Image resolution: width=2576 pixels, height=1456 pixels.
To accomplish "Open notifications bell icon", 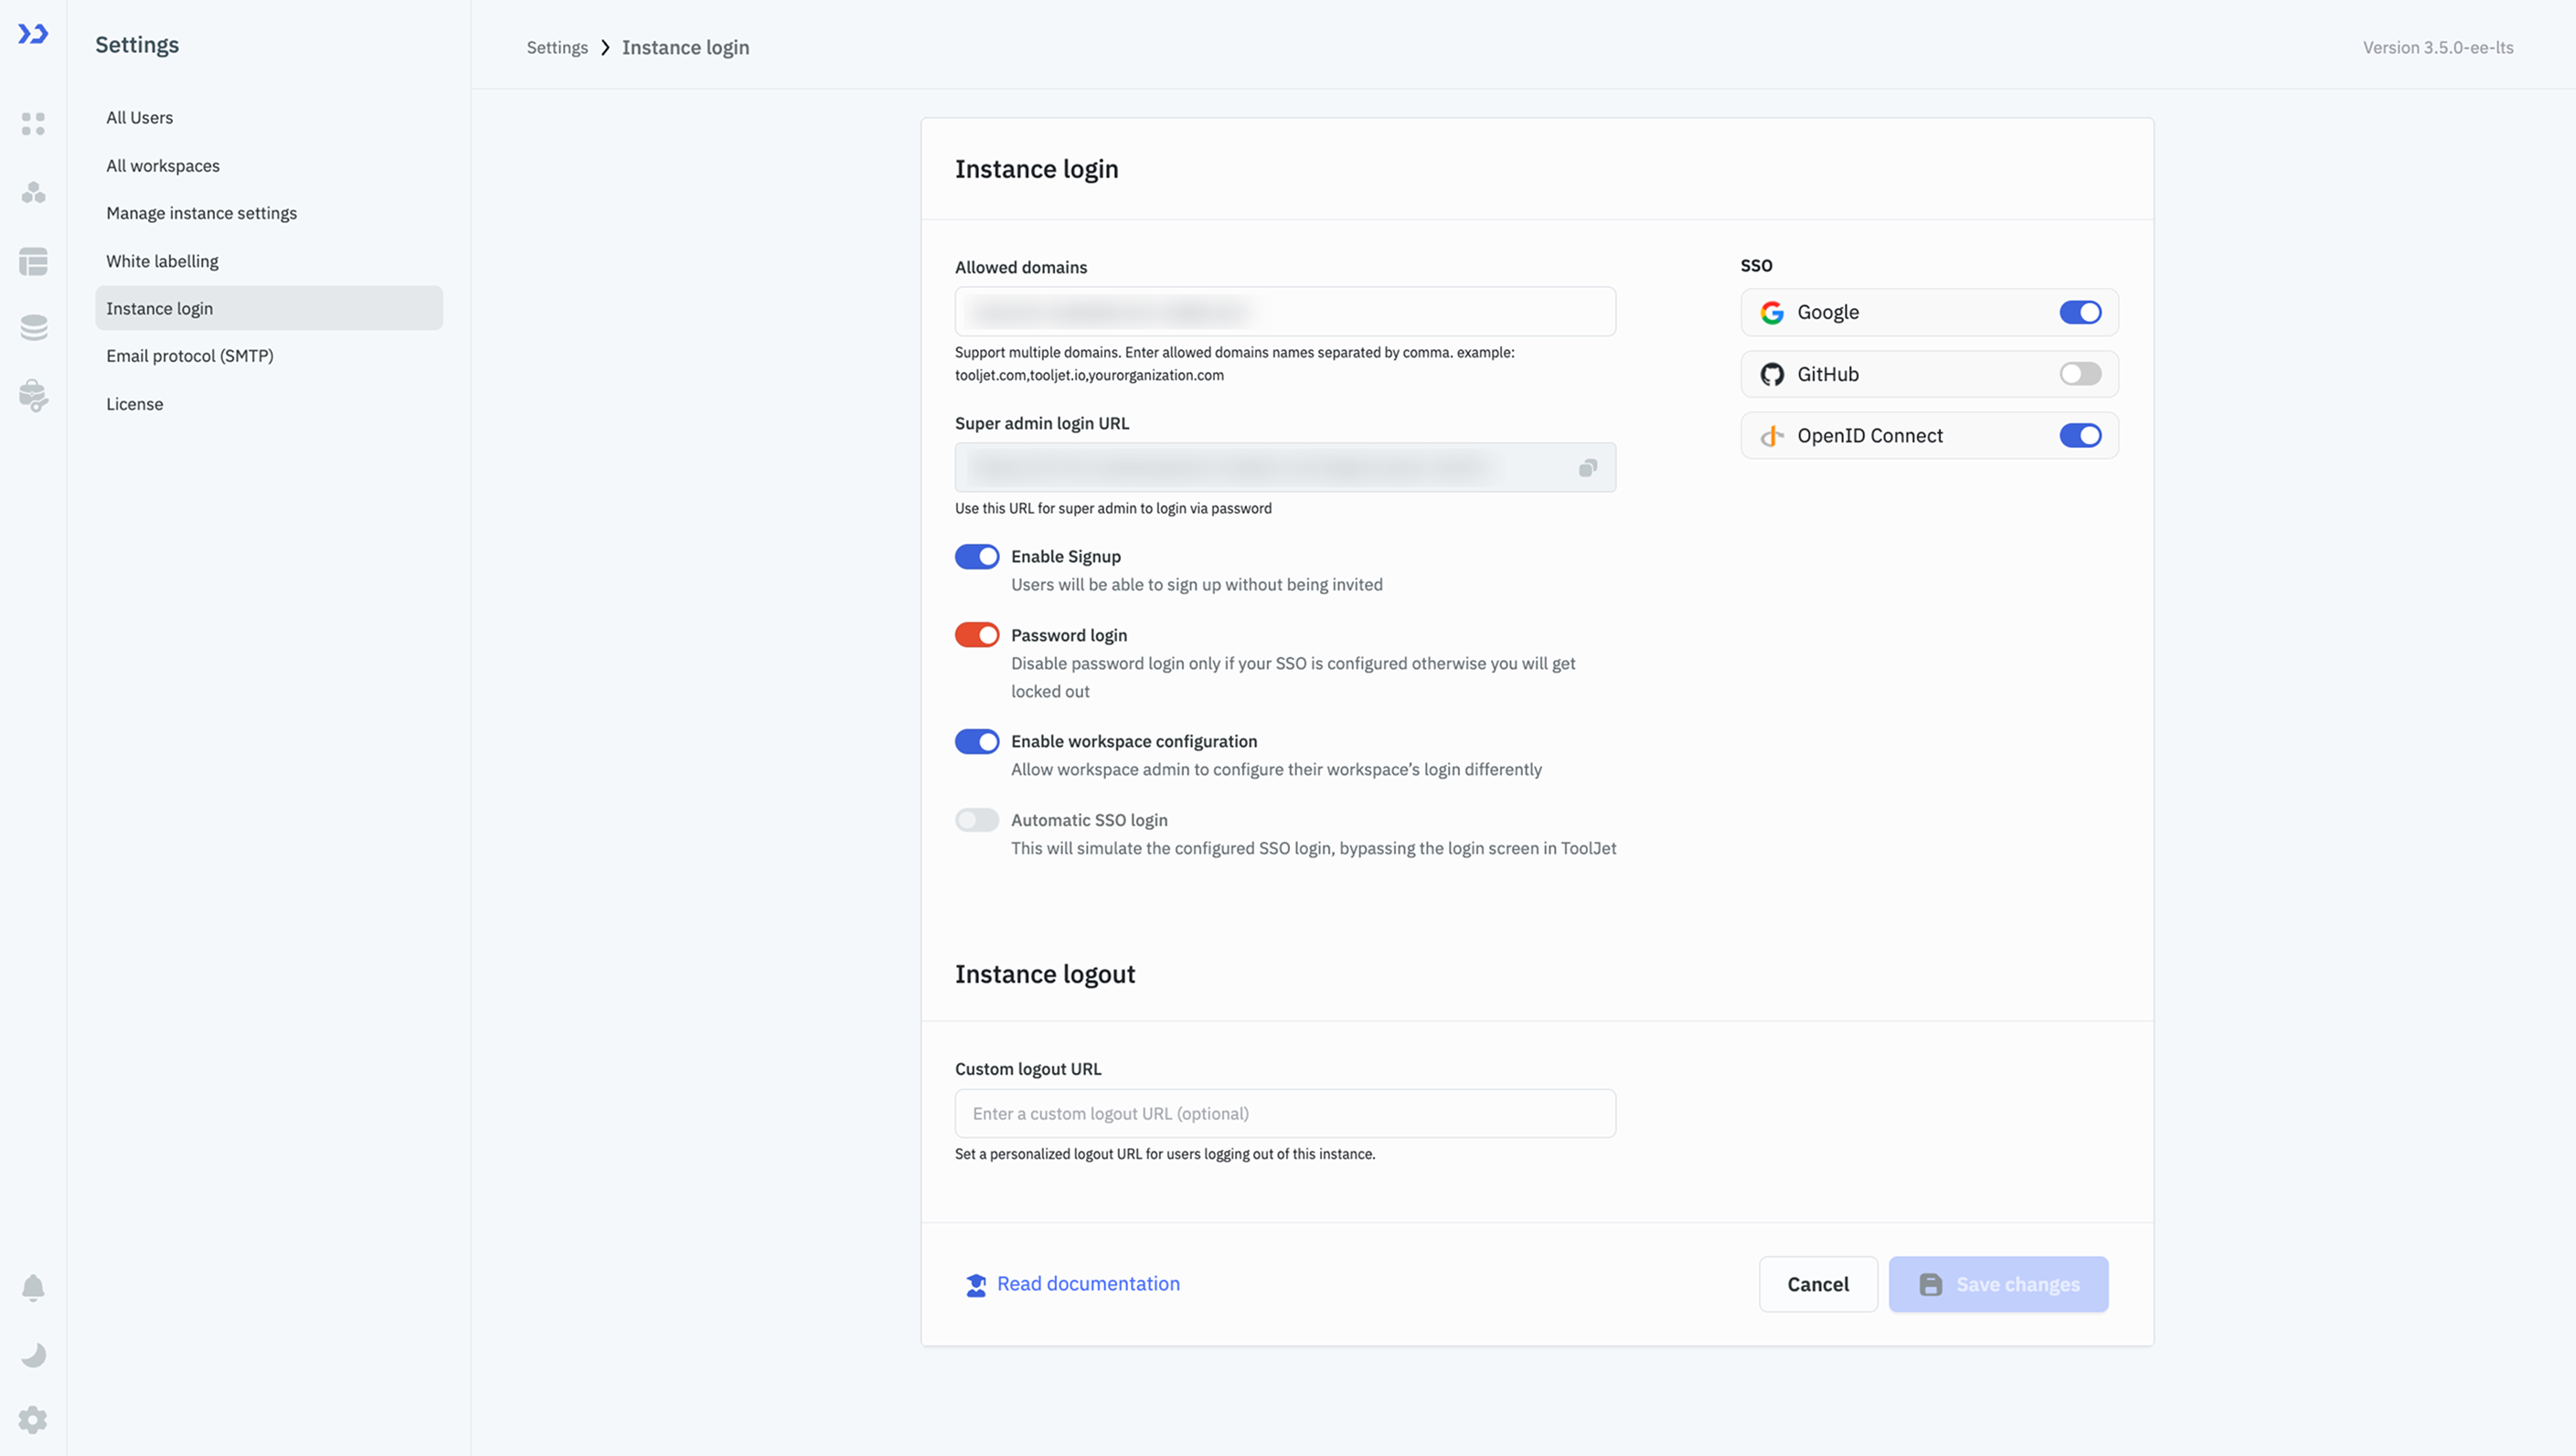I will coord(33,1287).
